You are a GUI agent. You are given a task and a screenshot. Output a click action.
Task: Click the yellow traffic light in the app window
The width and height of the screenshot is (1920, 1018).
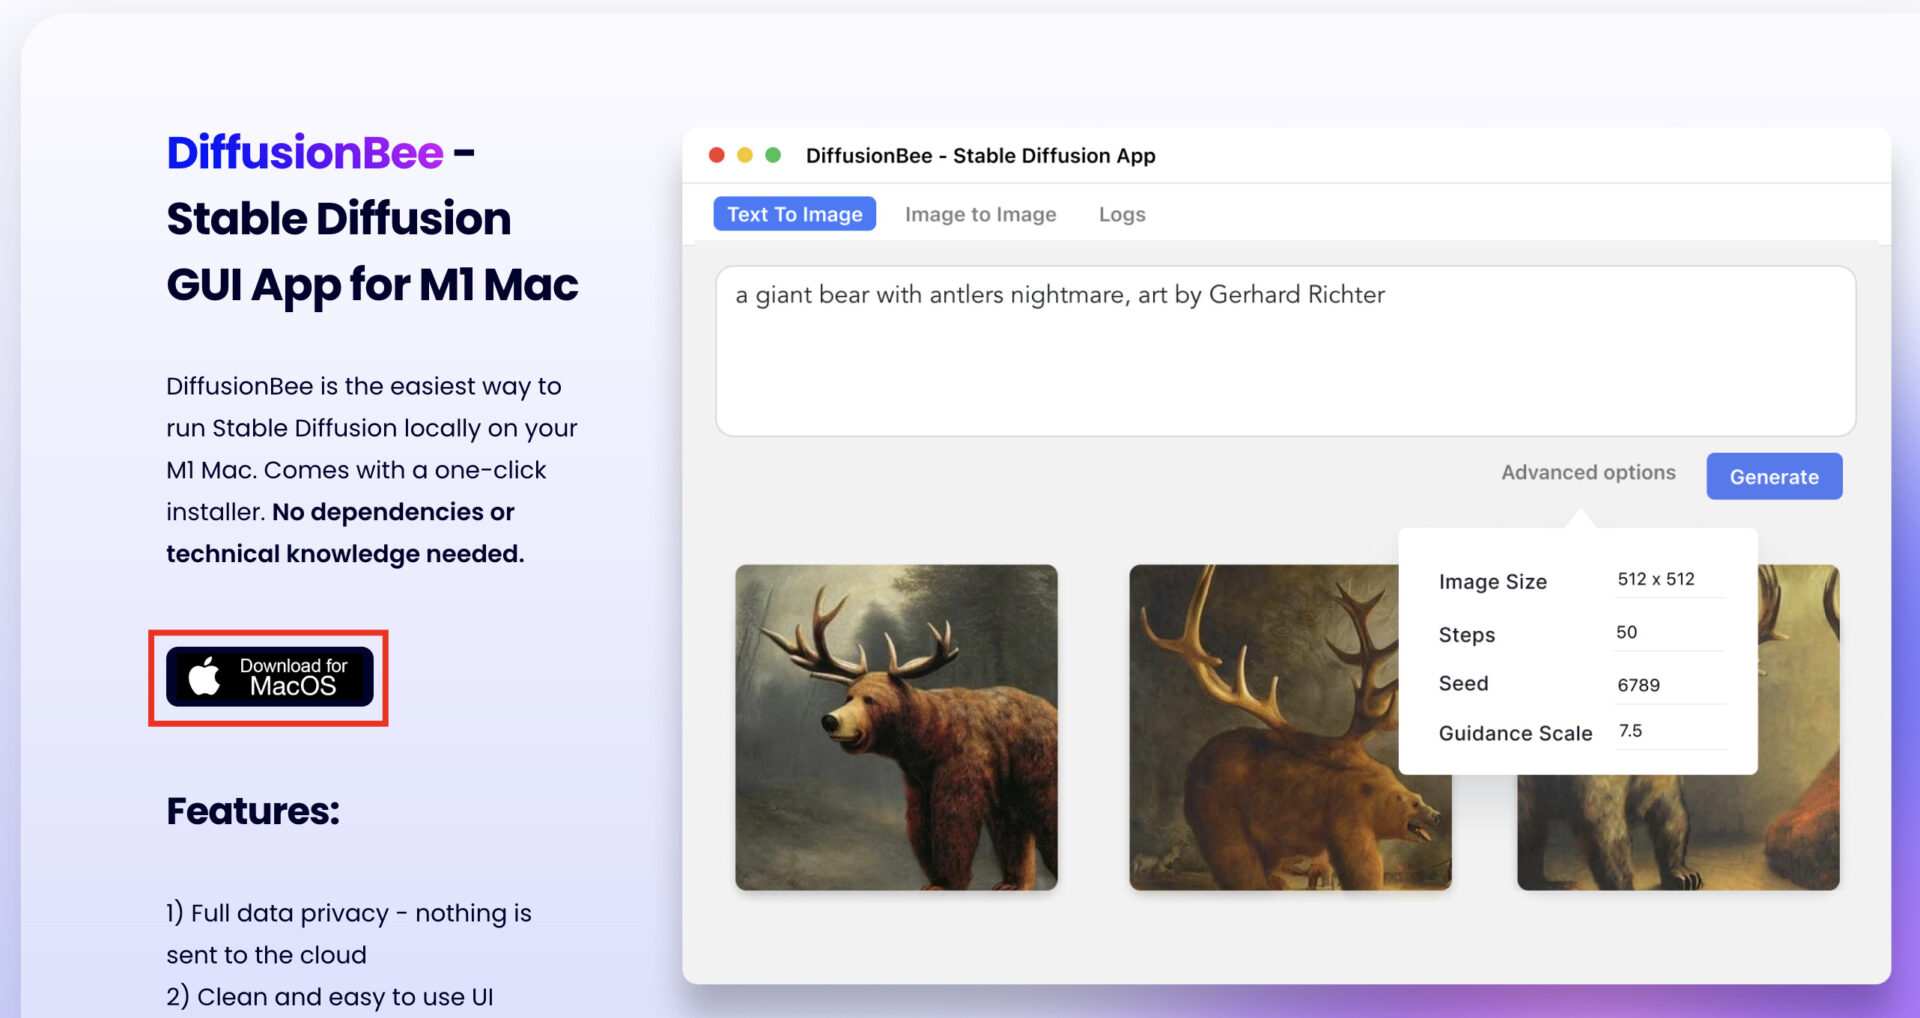pos(745,155)
